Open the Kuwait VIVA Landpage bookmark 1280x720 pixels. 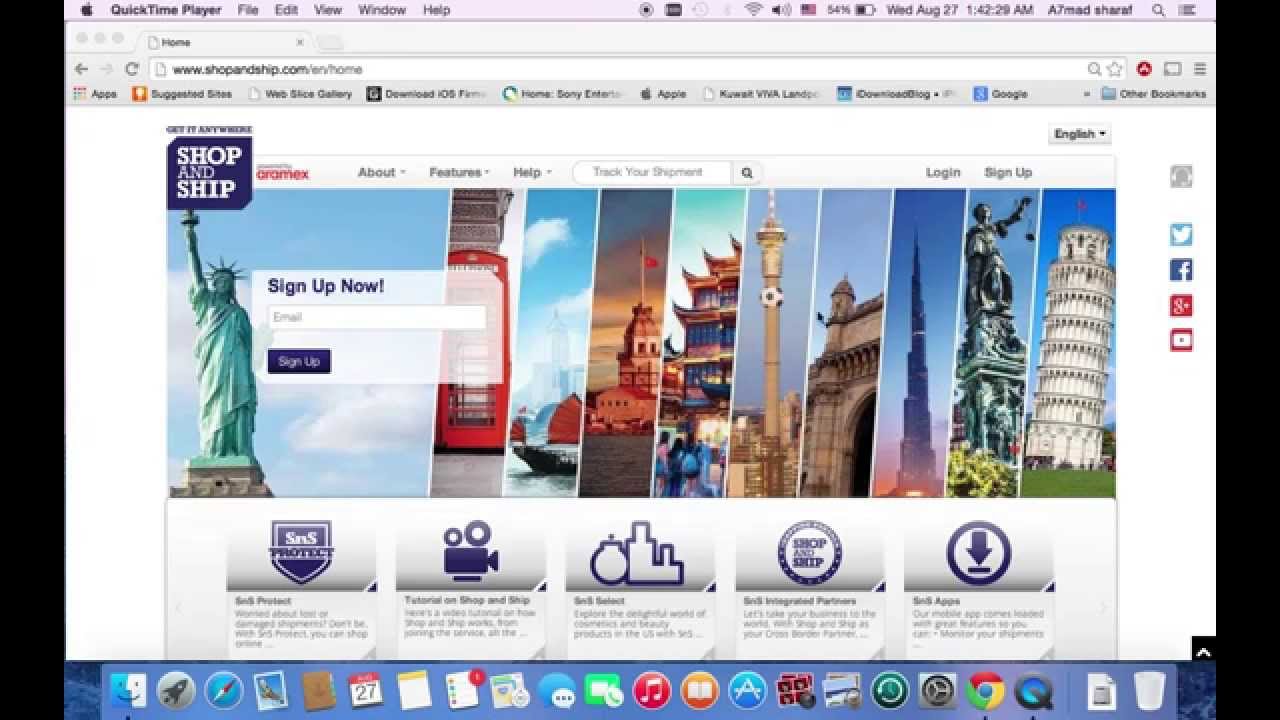(x=761, y=94)
